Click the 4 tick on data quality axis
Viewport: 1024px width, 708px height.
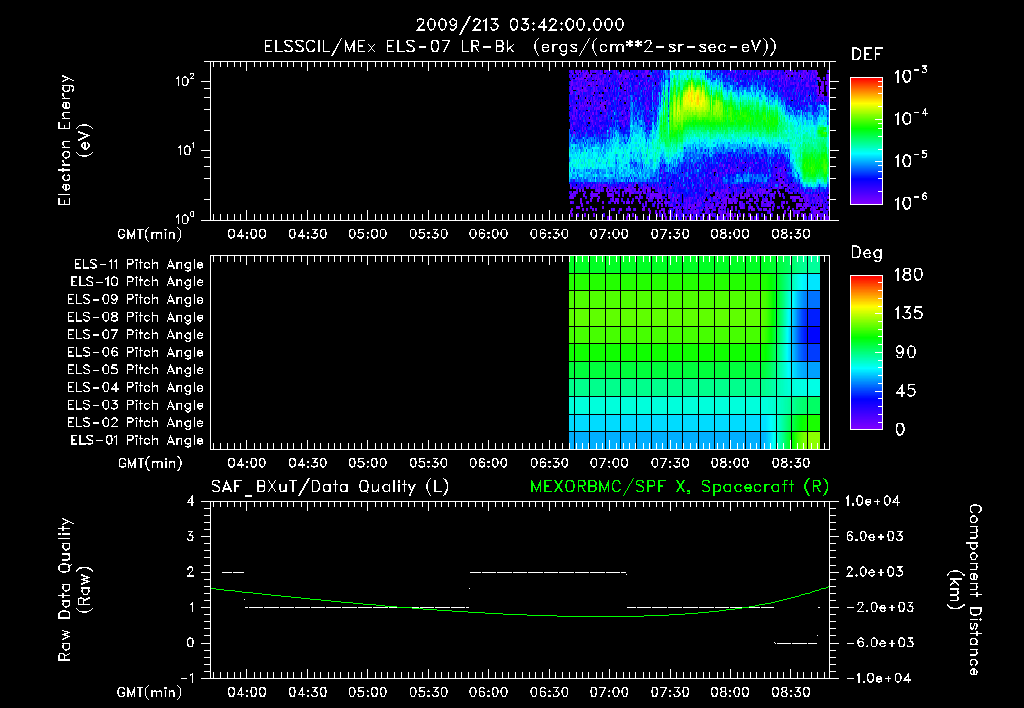[190, 502]
